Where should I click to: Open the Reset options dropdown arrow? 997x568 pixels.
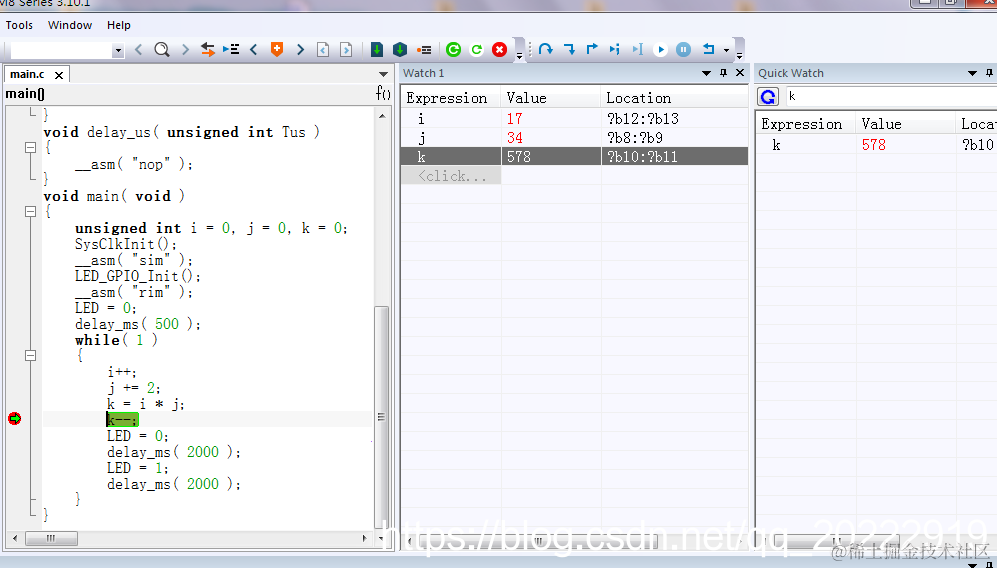(726, 50)
